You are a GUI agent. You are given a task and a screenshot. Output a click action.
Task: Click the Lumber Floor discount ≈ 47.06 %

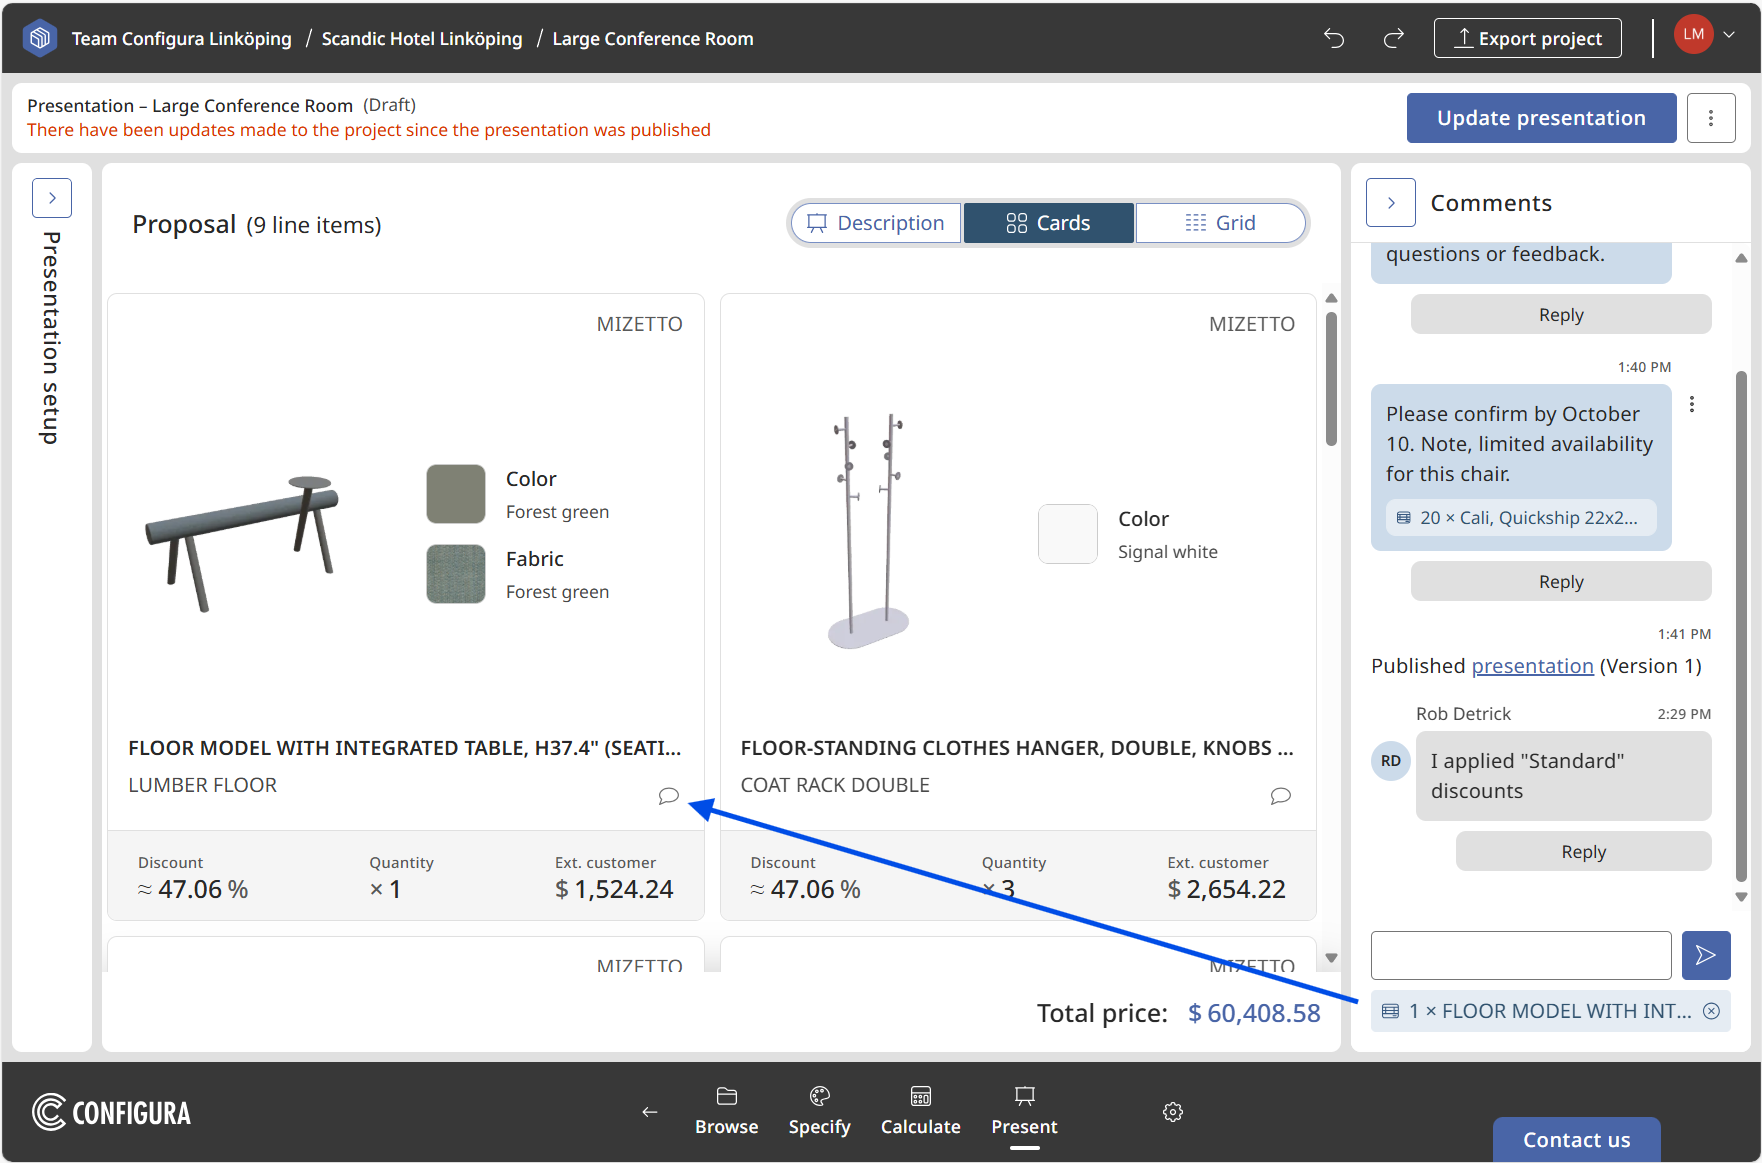coord(193,889)
